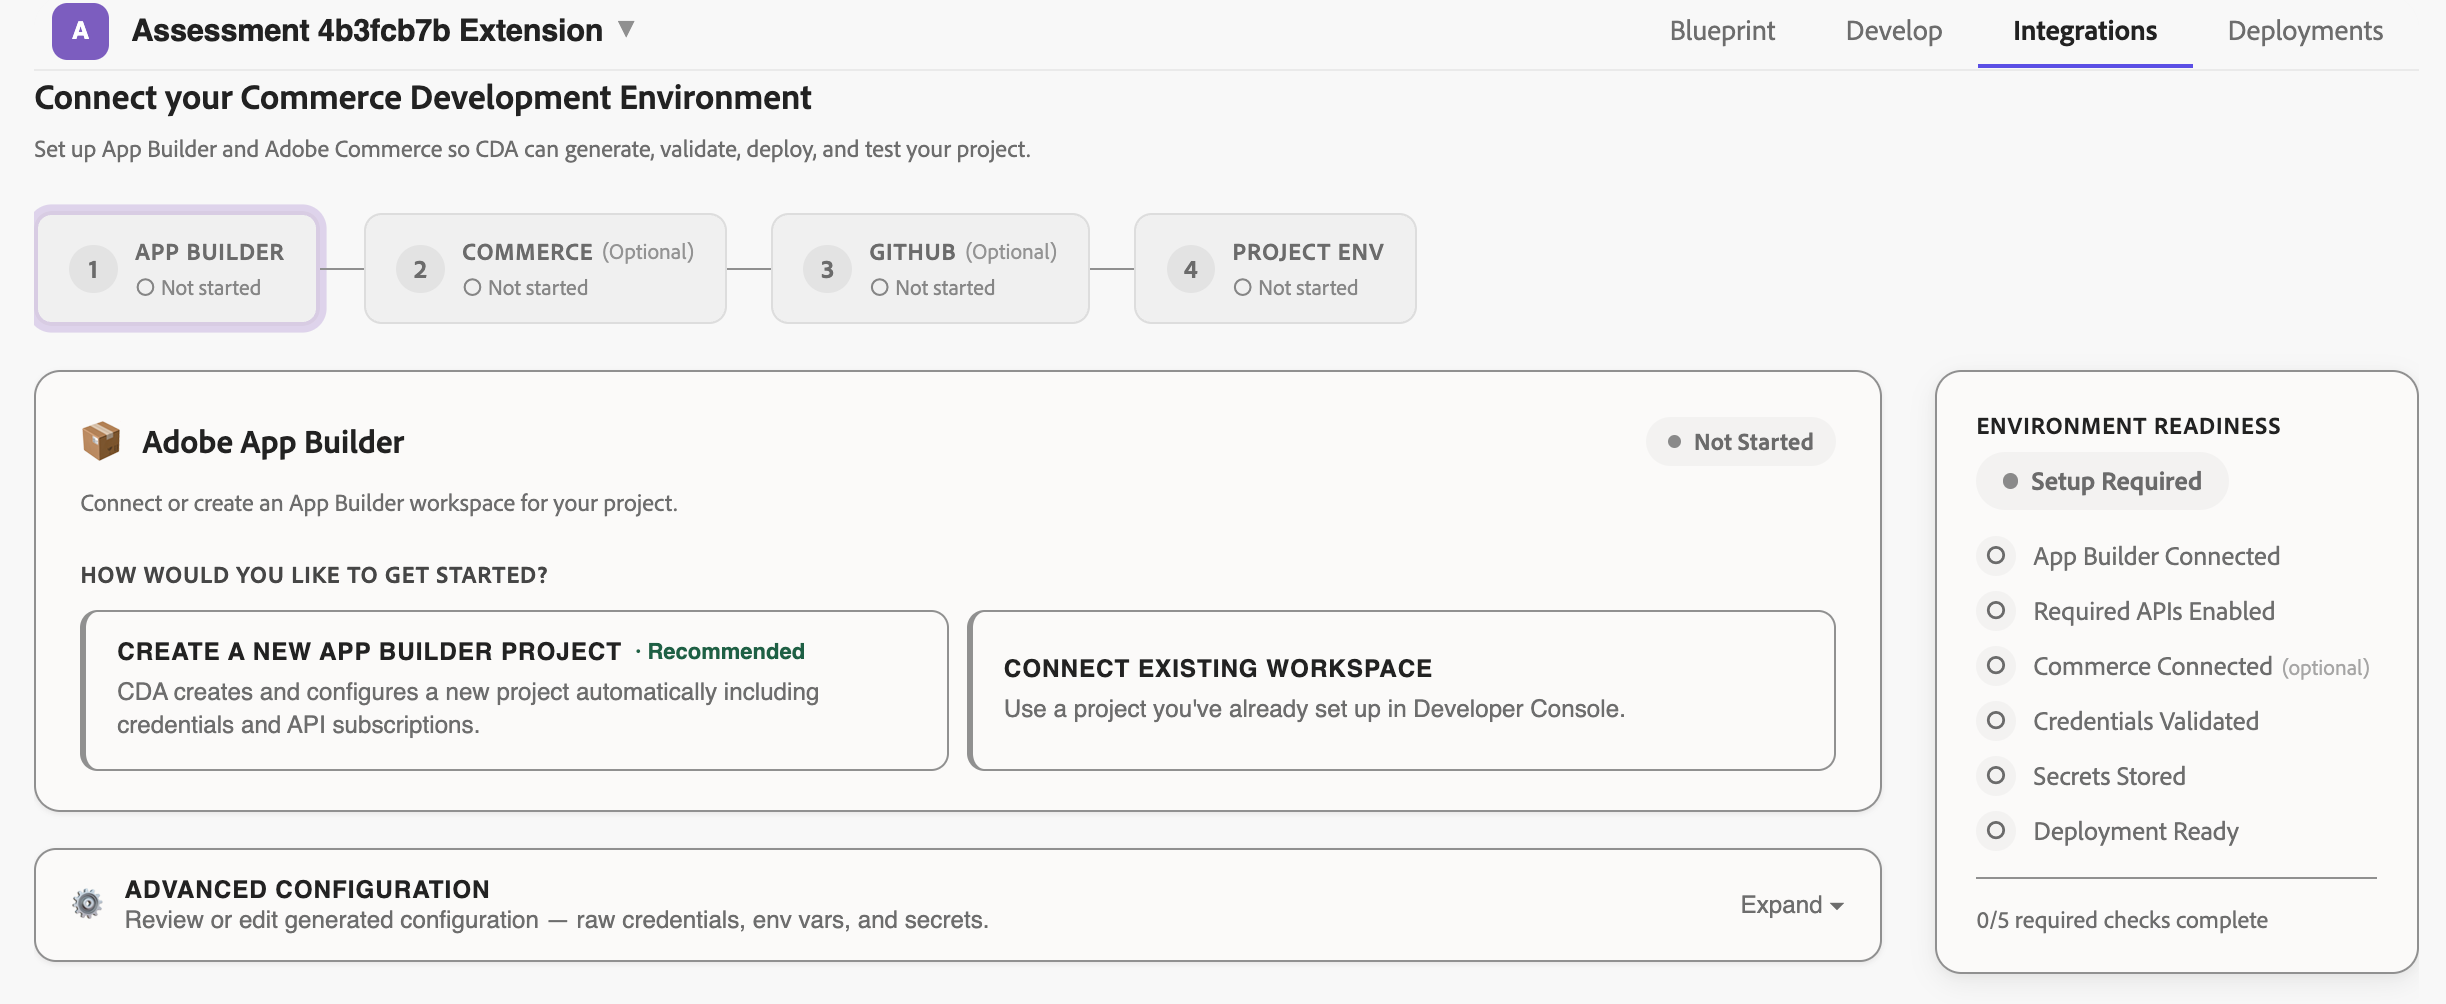Click the green Recommended label

(x=725, y=652)
